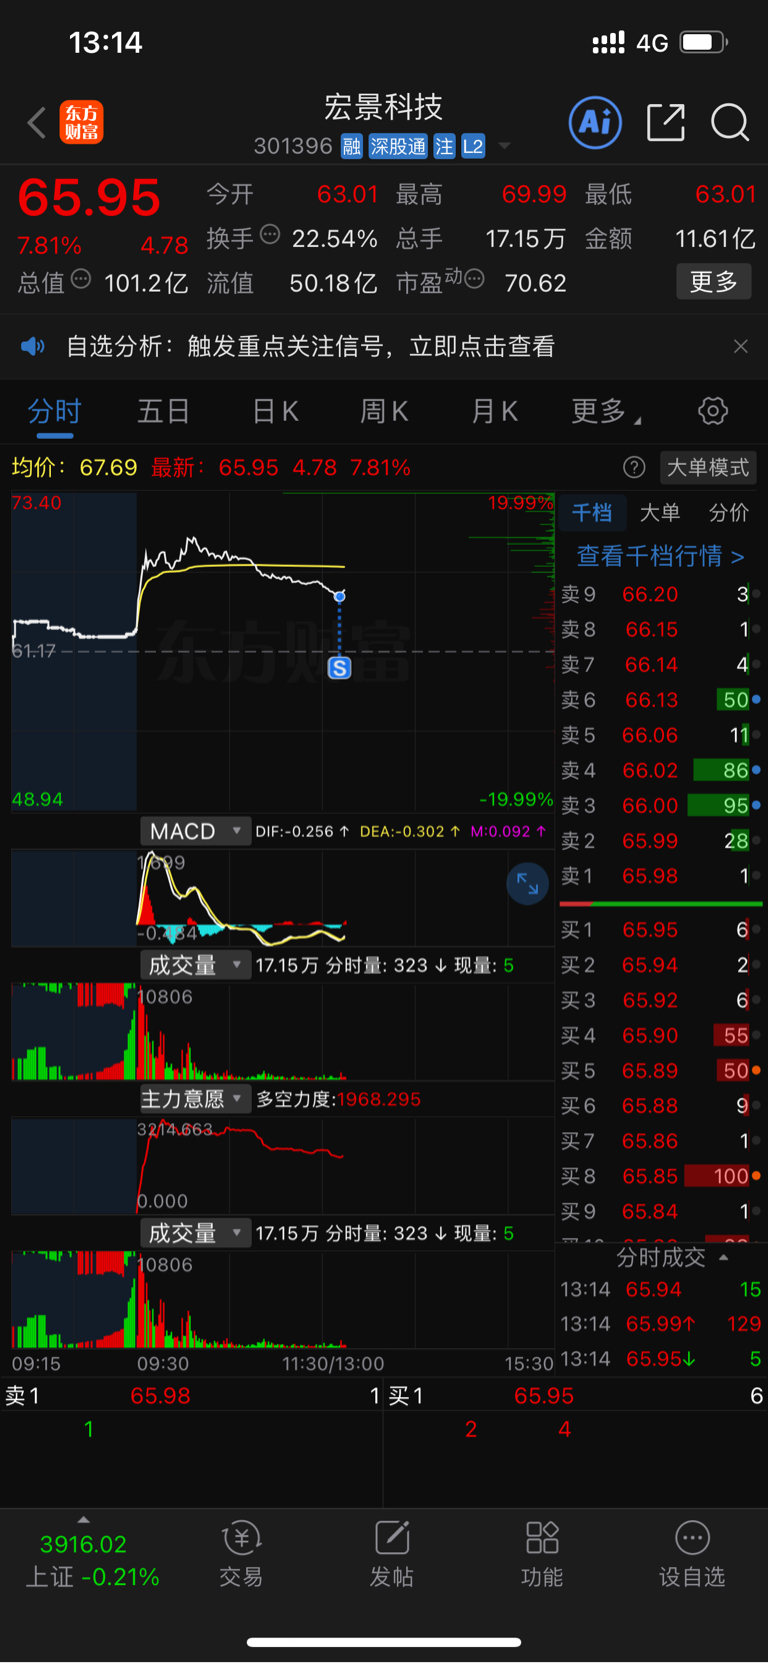Select 大单 tab
This screenshot has width=768, height=1663.
pyautogui.click(x=660, y=513)
